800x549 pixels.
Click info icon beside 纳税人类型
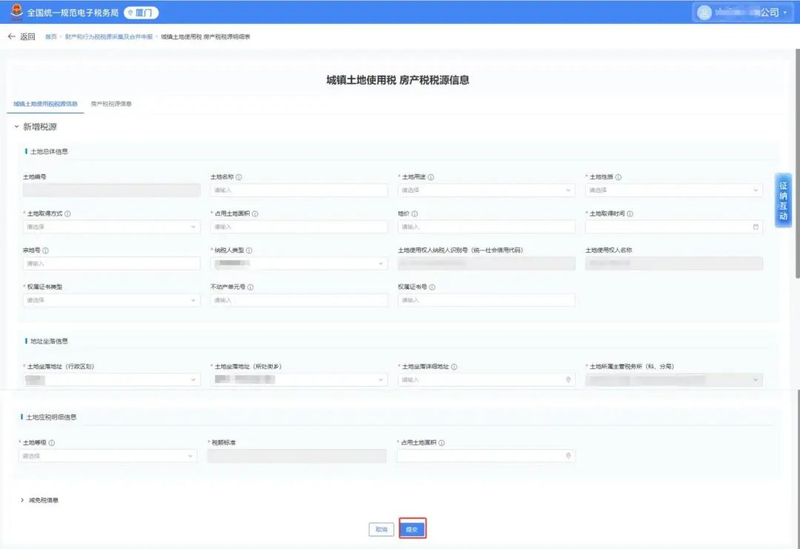(x=249, y=251)
